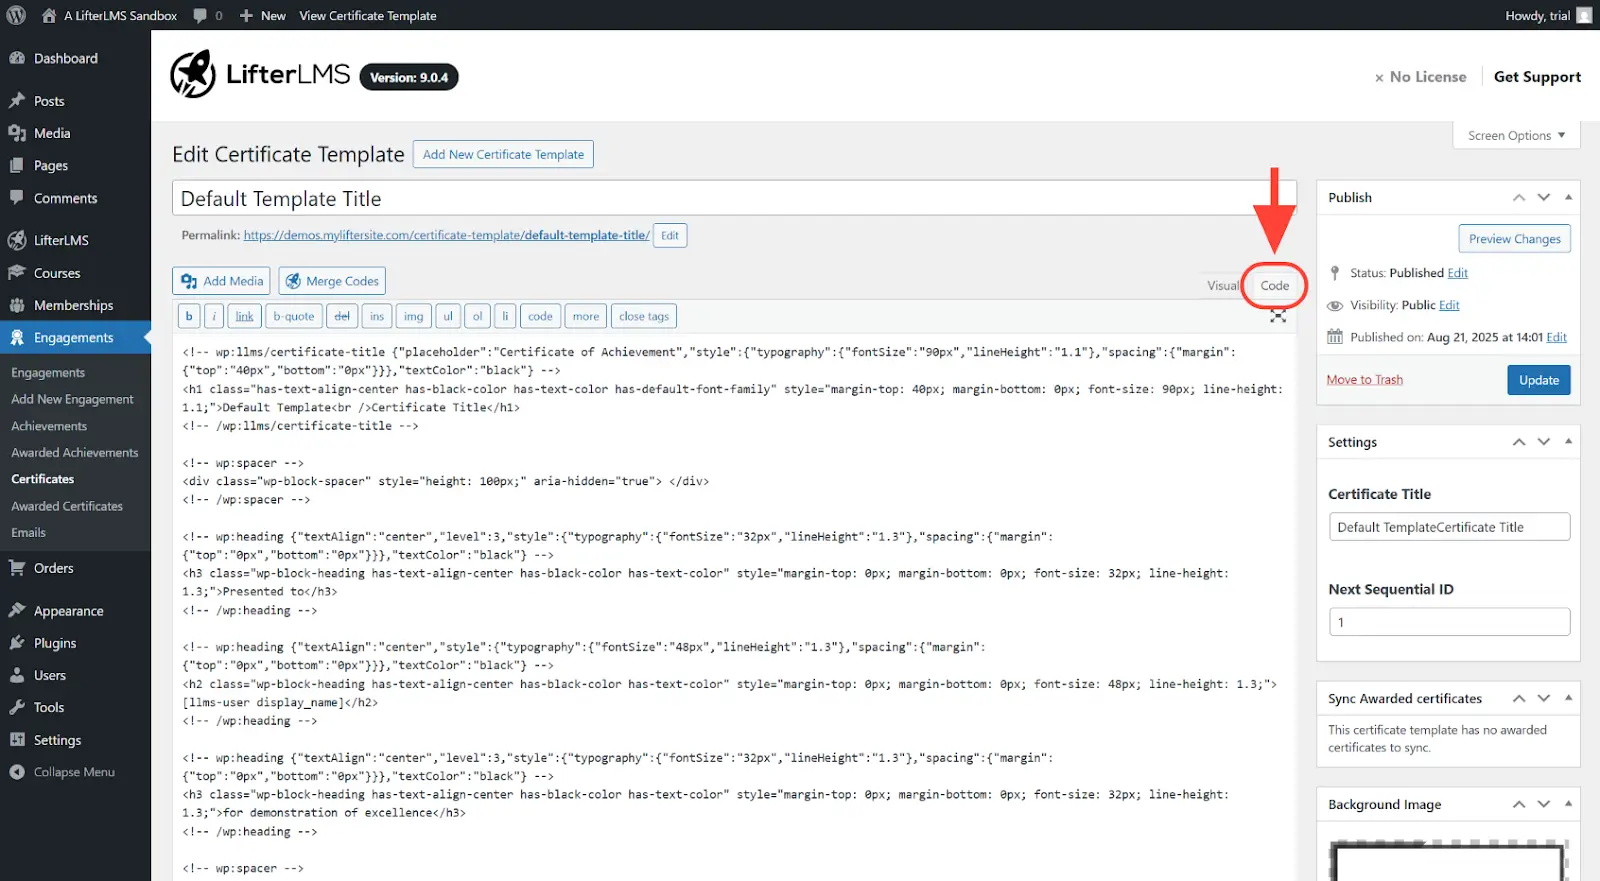Focus the Default Template Title field
This screenshot has height=881, width=1600.
click(x=734, y=198)
